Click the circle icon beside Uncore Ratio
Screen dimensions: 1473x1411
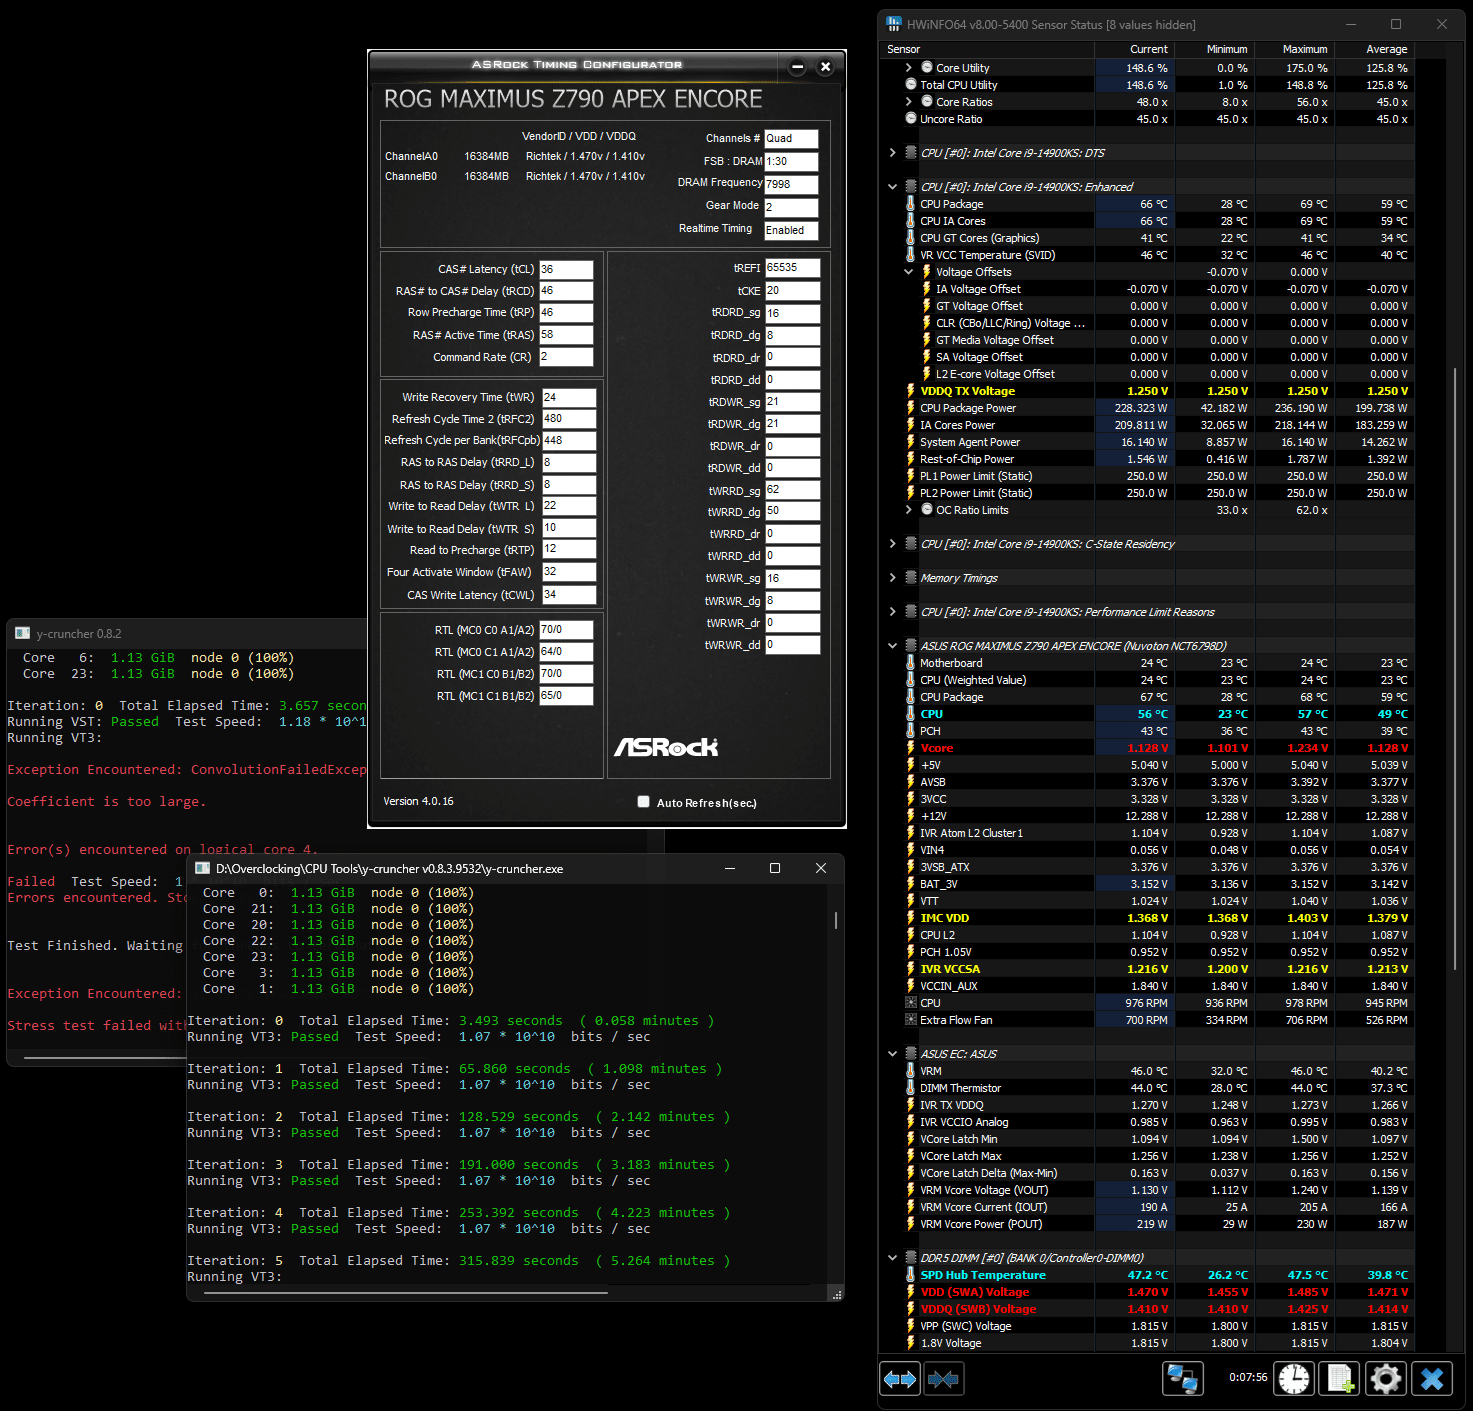click(x=910, y=119)
